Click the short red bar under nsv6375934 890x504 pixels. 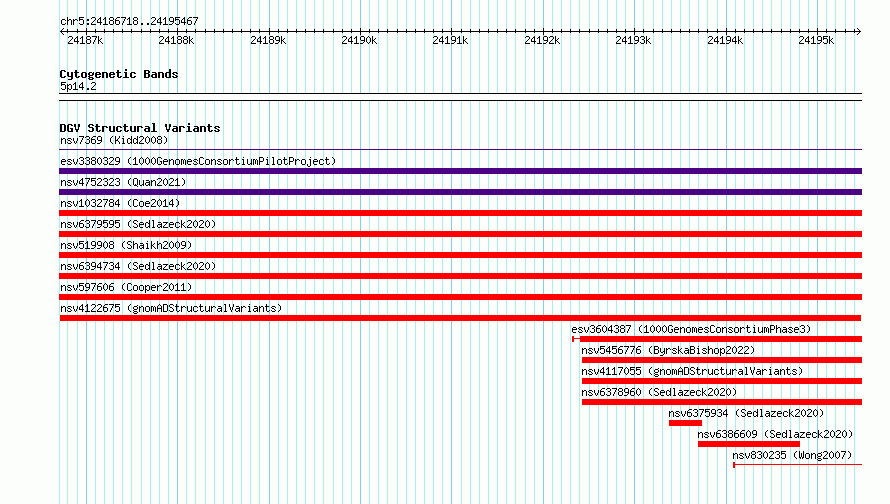tap(685, 423)
